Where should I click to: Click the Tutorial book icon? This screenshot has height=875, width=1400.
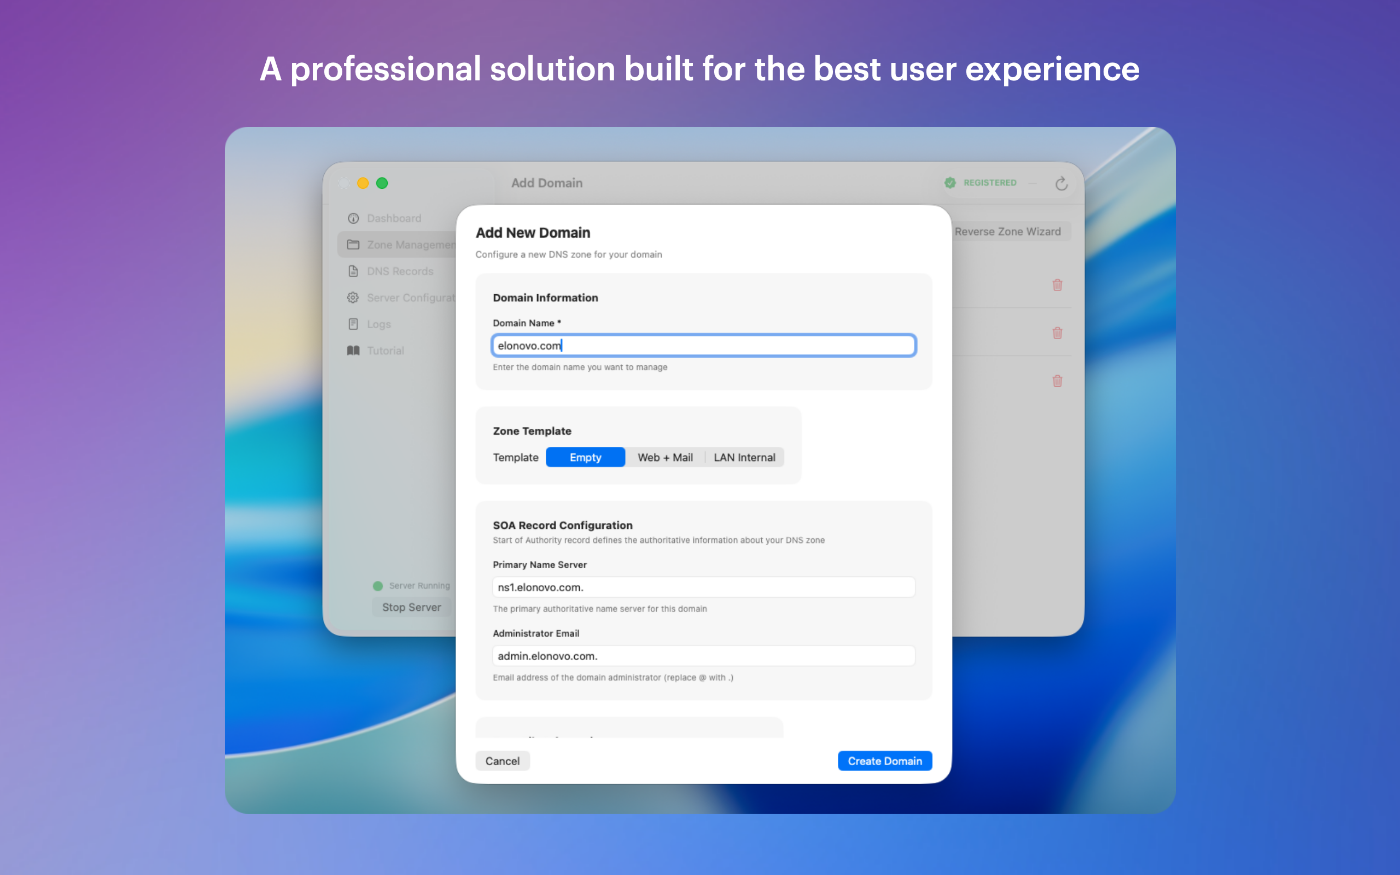353,351
